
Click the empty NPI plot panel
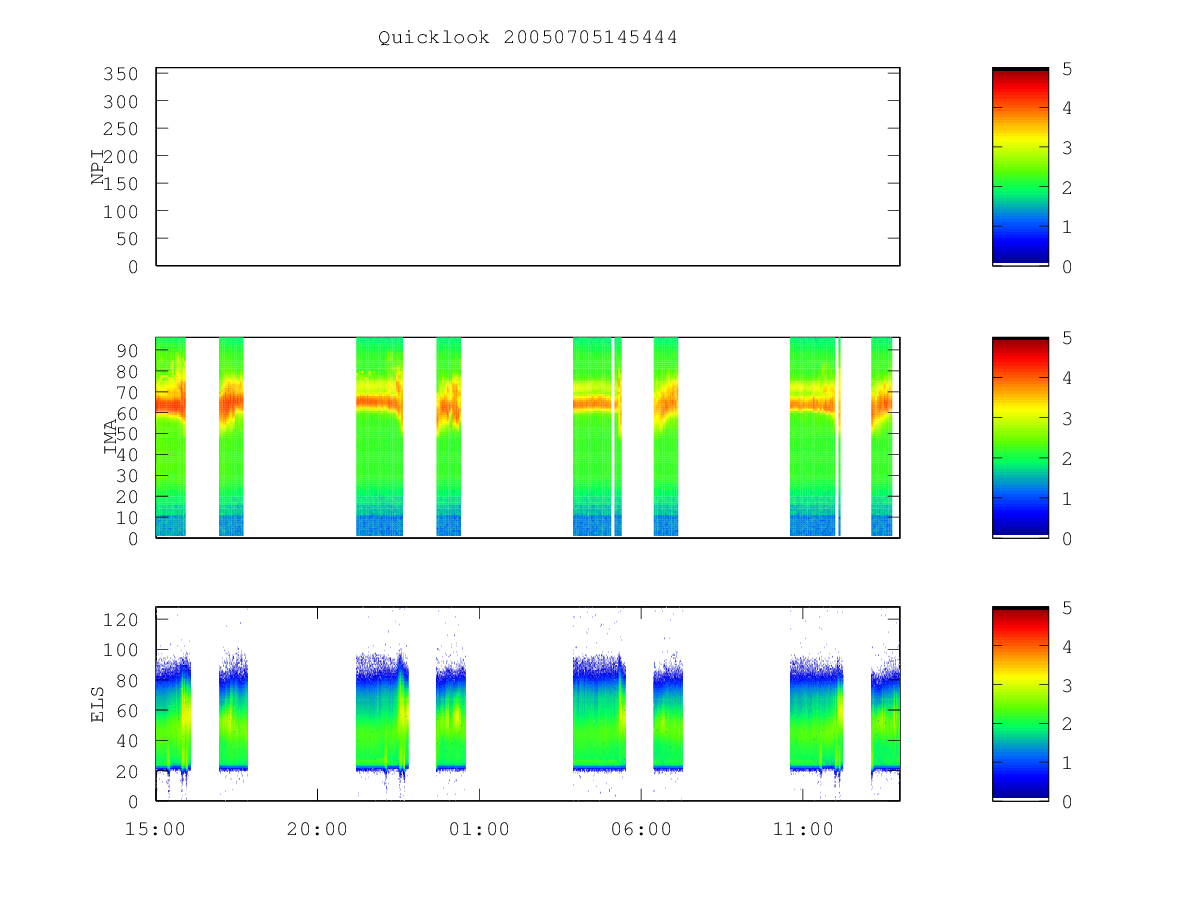(x=528, y=167)
